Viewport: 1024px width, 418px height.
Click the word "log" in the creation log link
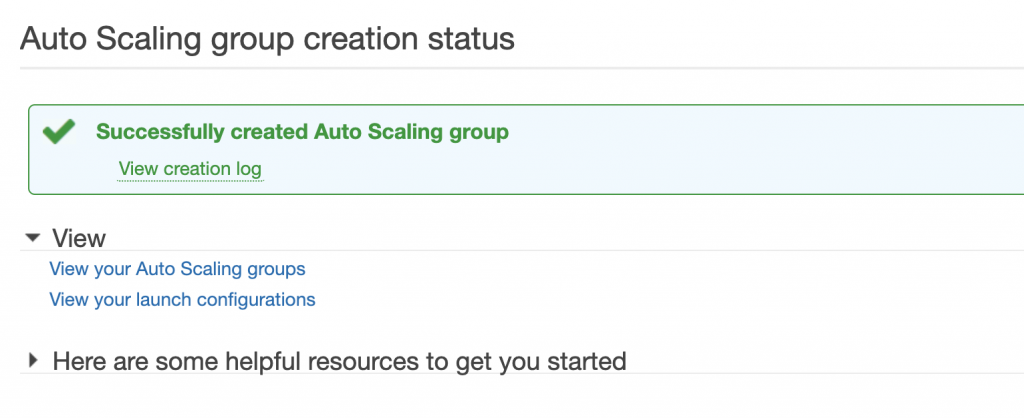(x=249, y=168)
